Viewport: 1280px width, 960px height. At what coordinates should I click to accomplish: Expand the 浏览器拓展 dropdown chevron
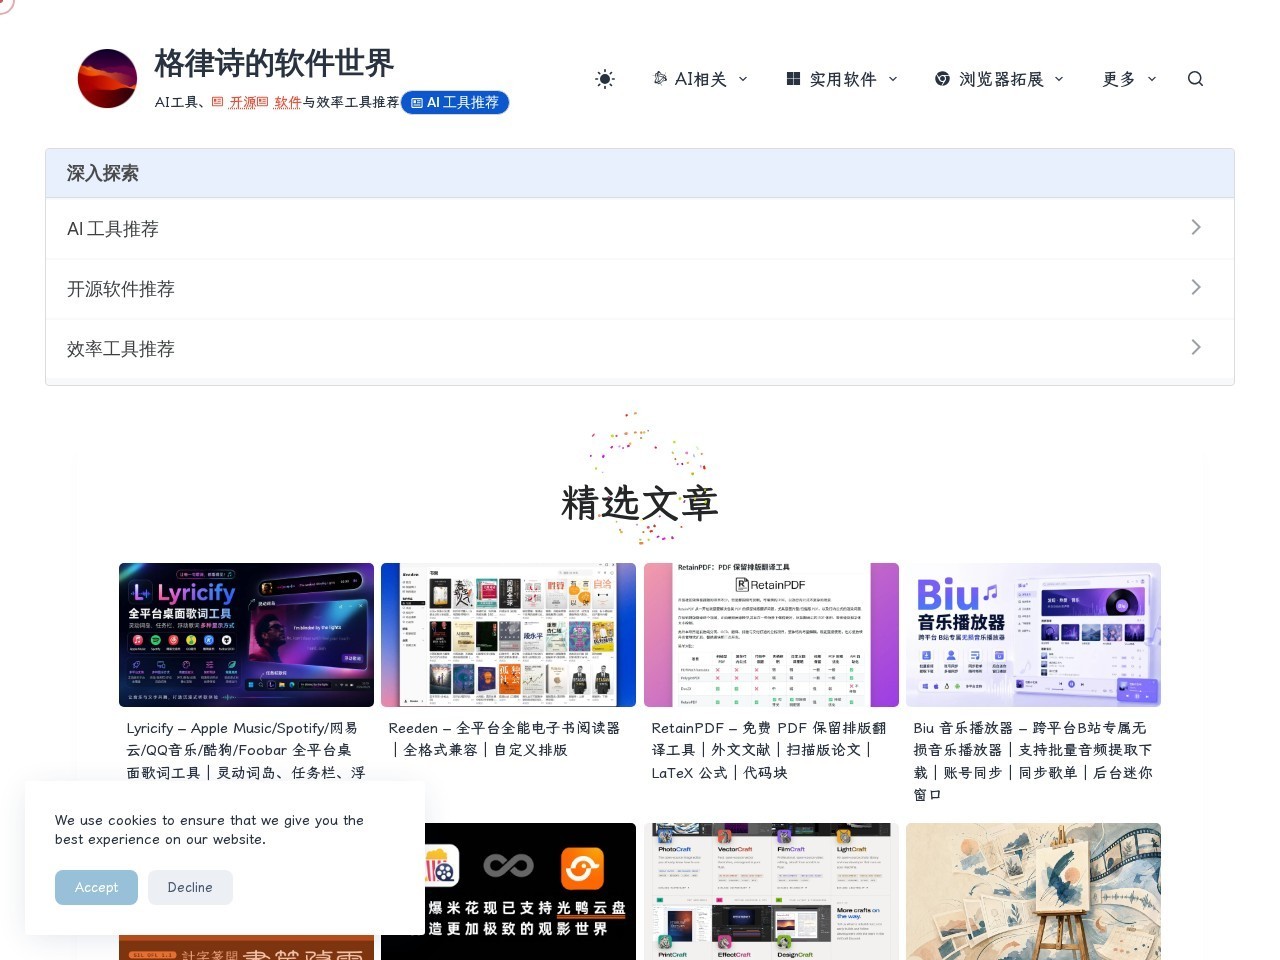[1059, 79]
